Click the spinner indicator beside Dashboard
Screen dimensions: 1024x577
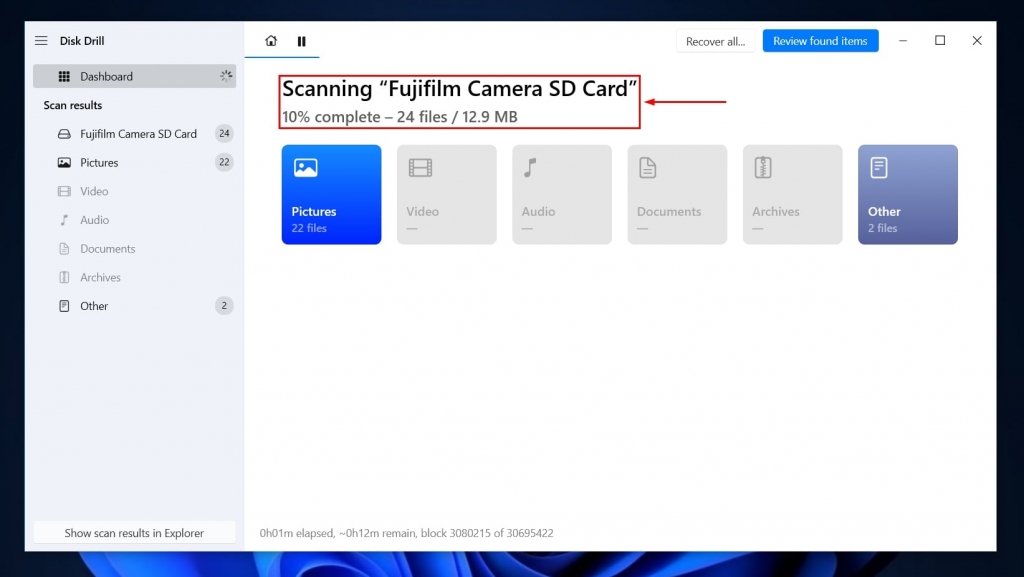(x=225, y=76)
